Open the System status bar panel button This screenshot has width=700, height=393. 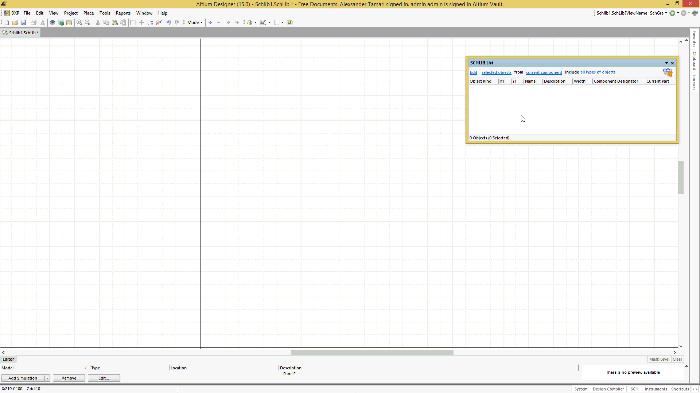[581, 389]
